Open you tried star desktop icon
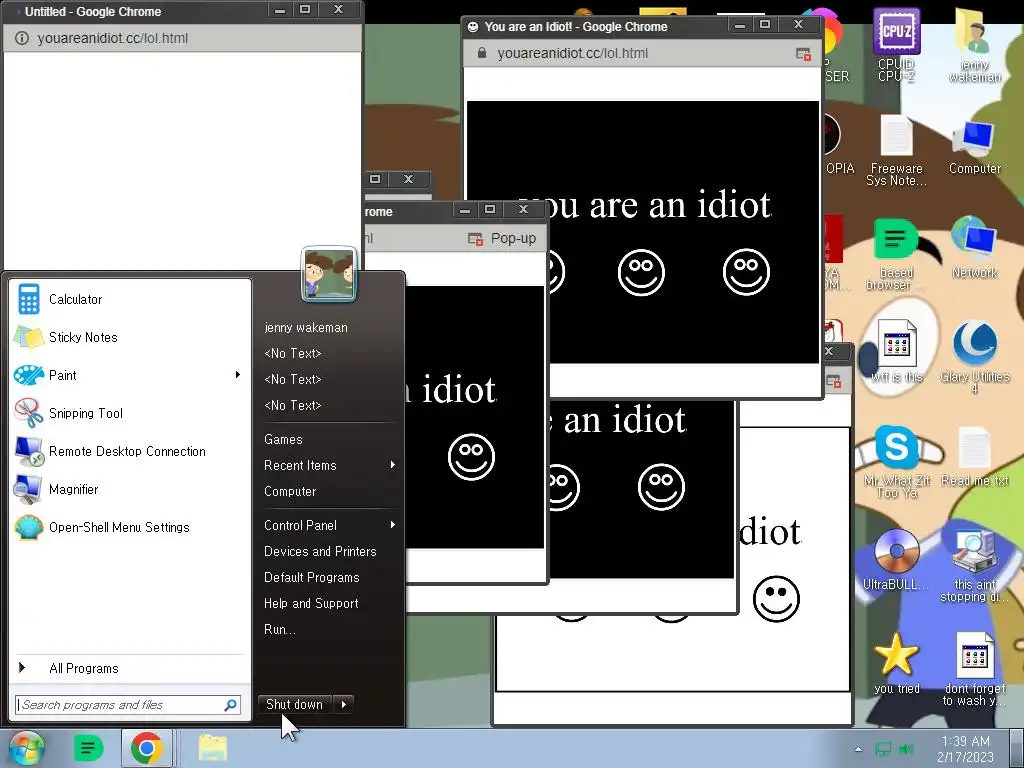 coord(897,663)
